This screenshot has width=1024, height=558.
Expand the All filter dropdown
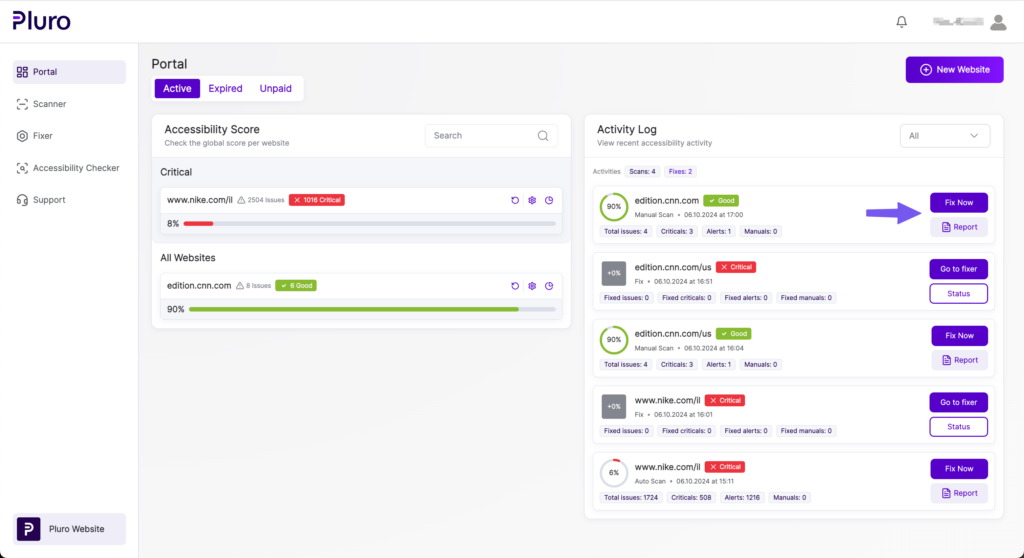(945, 136)
